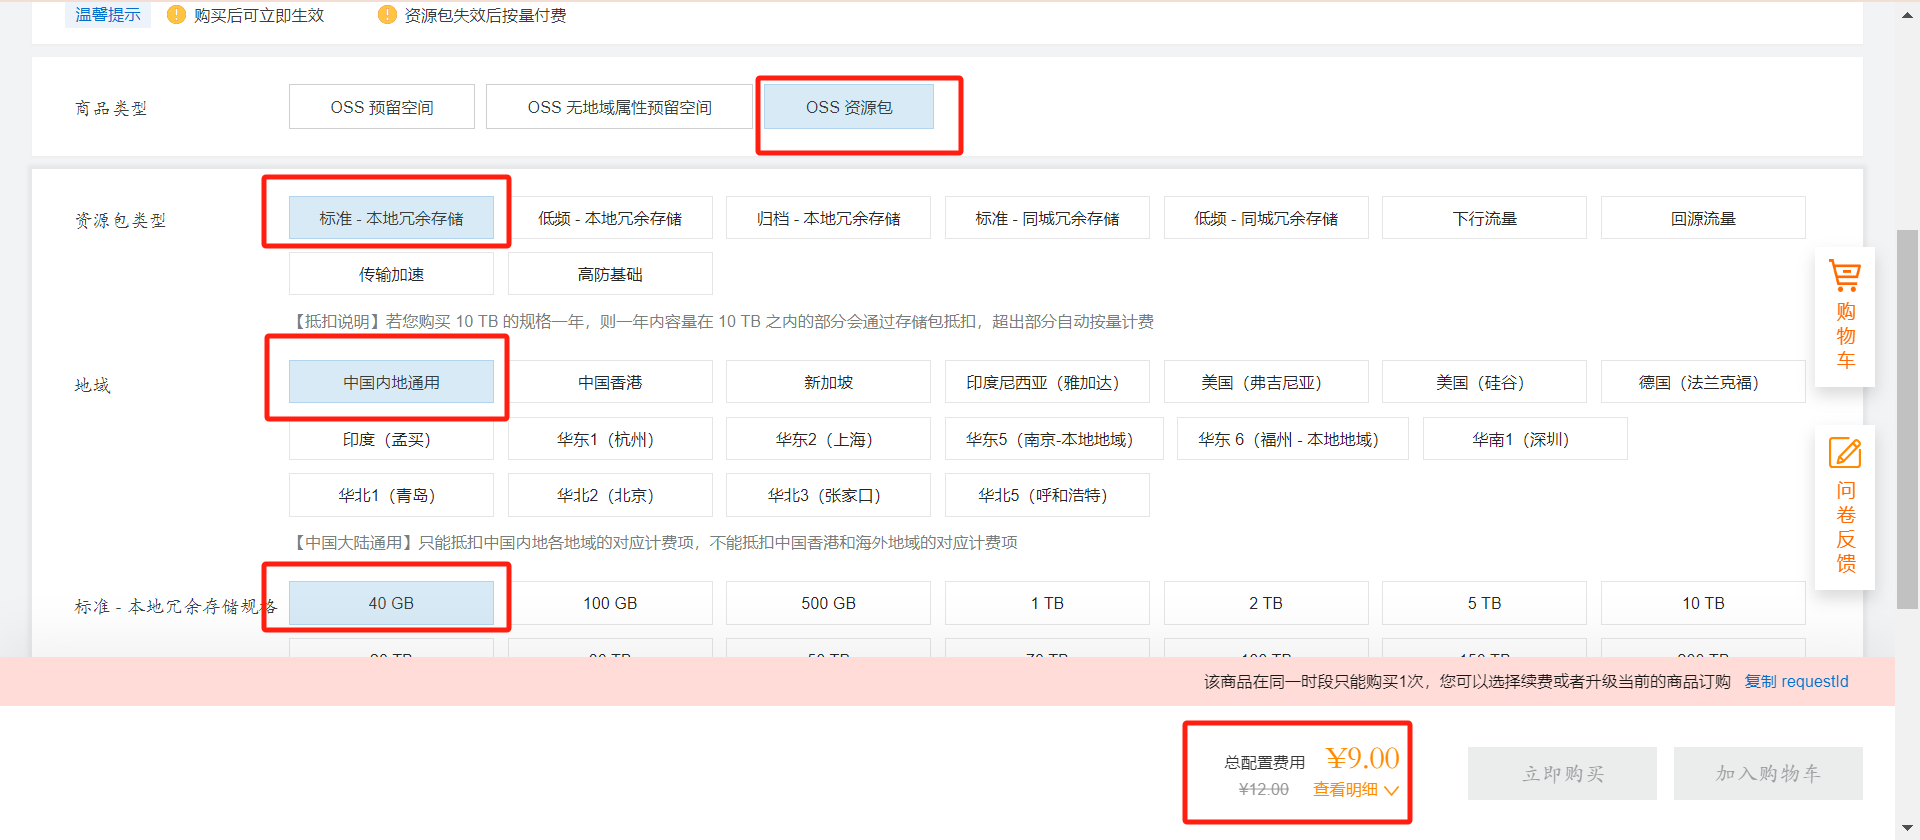Pick 美国（硅谷）region
The height and width of the screenshot is (840, 1920).
coord(1484,382)
